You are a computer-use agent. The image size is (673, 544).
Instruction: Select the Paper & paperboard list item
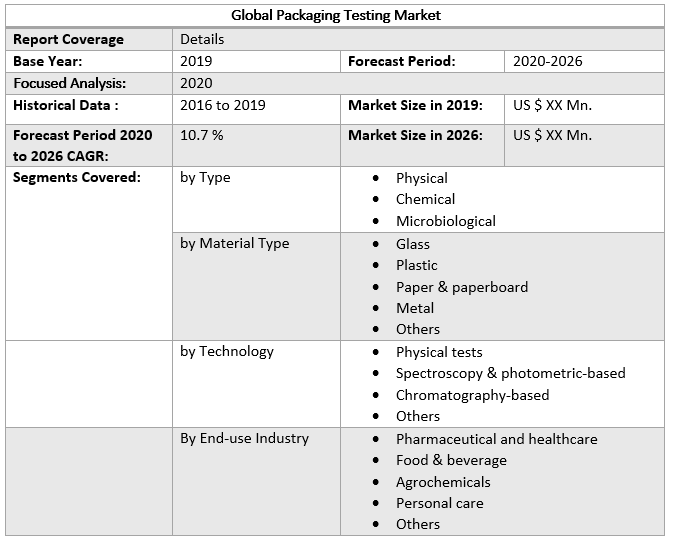(461, 287)
